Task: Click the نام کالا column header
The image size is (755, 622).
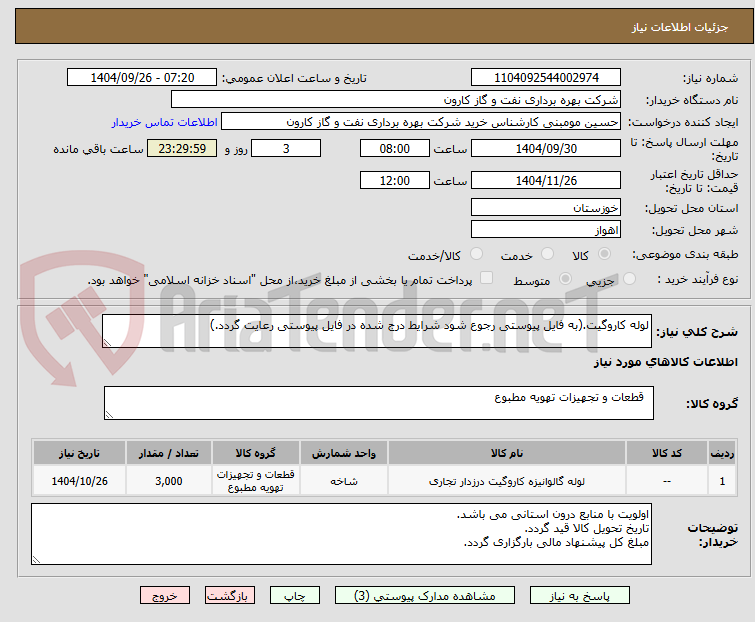Action: point(507,453)
